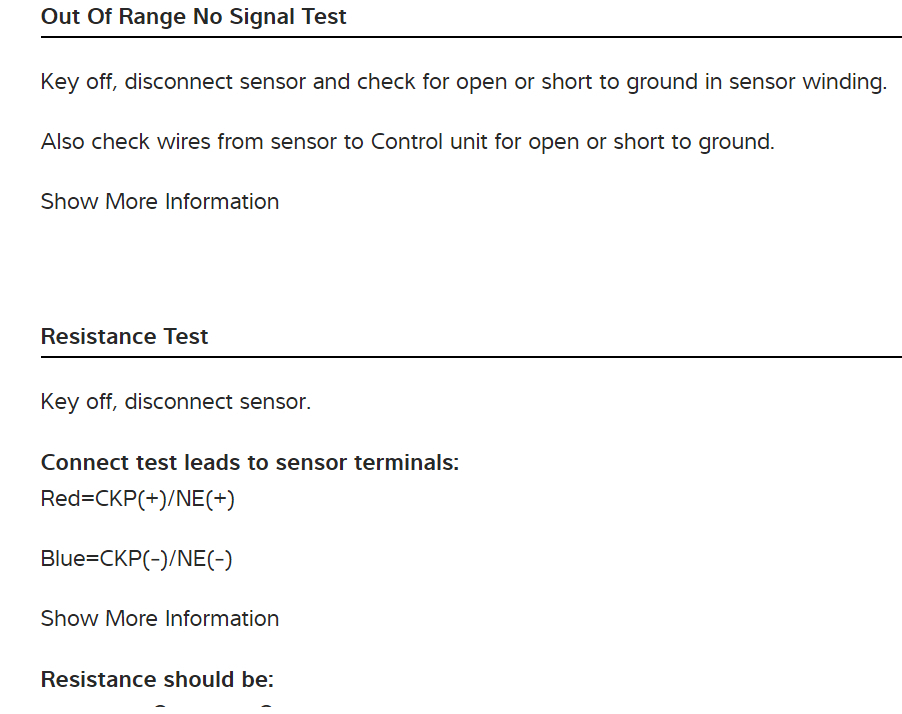Click 'Connect test leads to sensor terminals:' label

[250, 463]
